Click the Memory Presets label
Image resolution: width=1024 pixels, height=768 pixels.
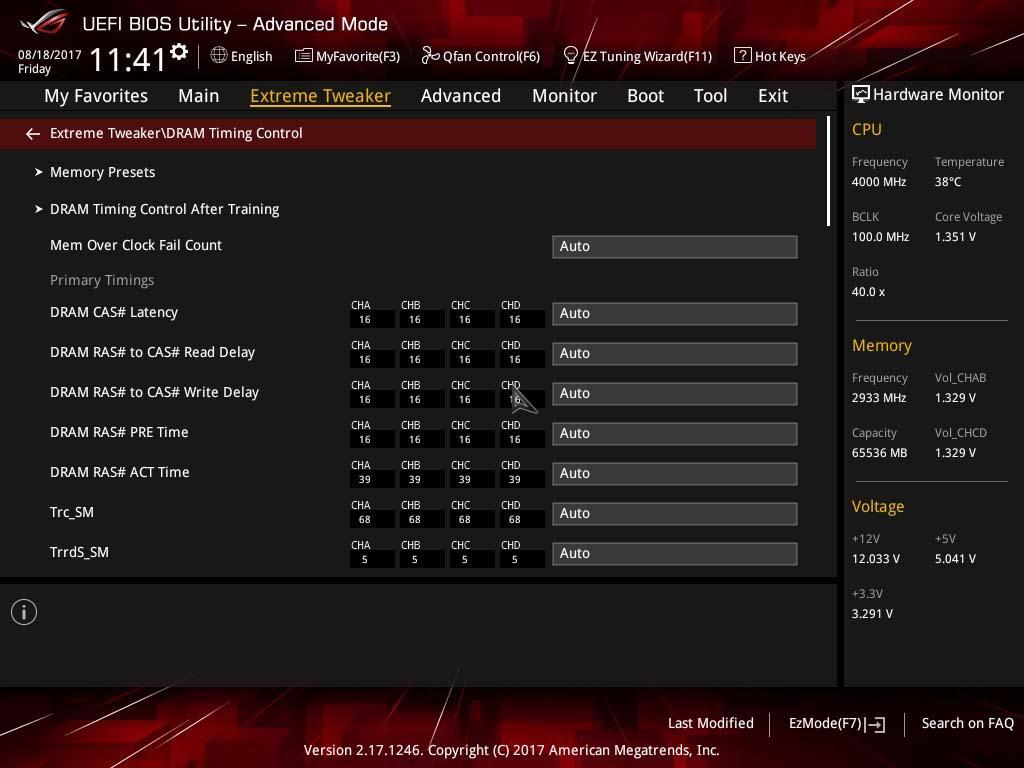[x=103, y=172]
